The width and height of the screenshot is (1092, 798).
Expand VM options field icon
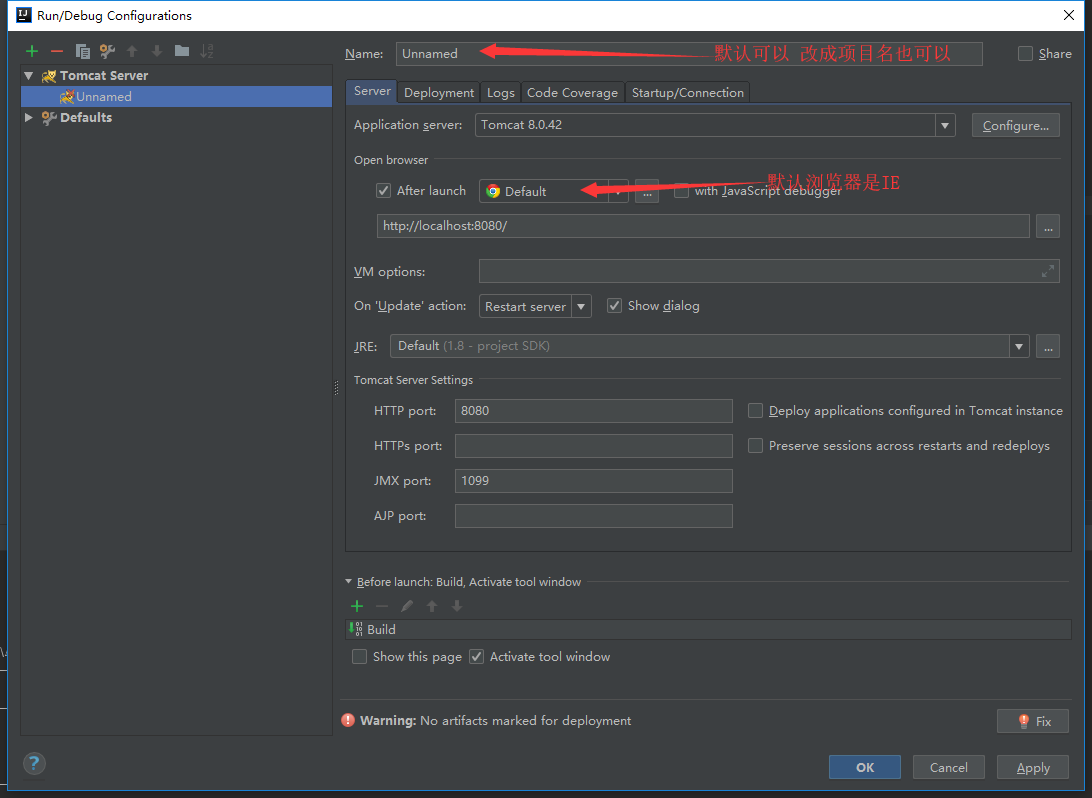coord(1047,272)
